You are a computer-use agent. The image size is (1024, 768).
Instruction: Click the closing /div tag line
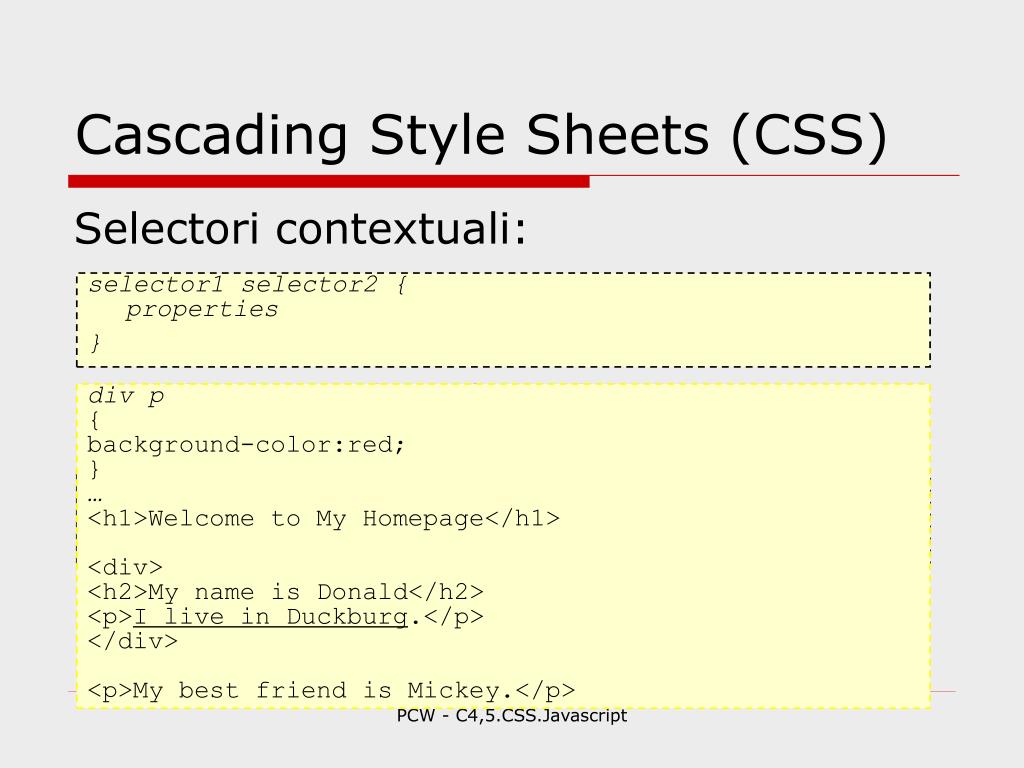coord(133,641)
